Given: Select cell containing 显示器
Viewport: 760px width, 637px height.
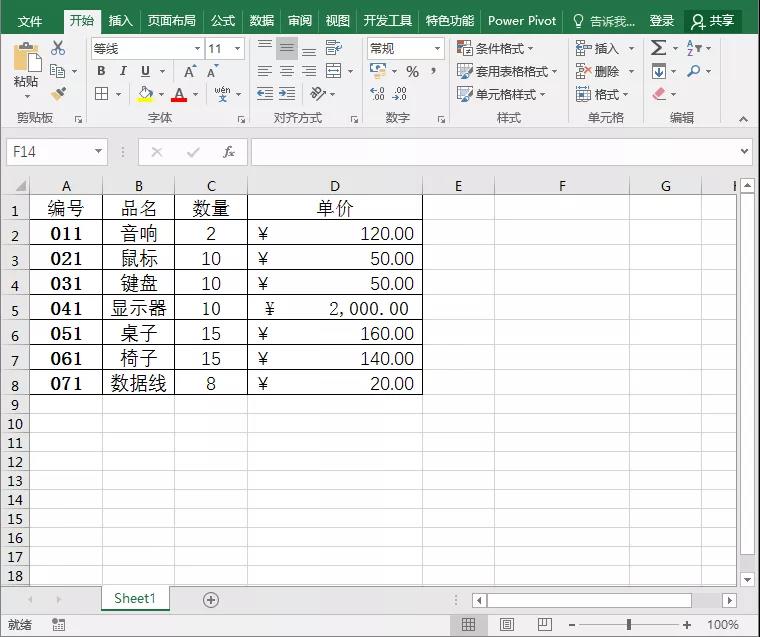Looking at the screenshot, I should tap(139, 308).
